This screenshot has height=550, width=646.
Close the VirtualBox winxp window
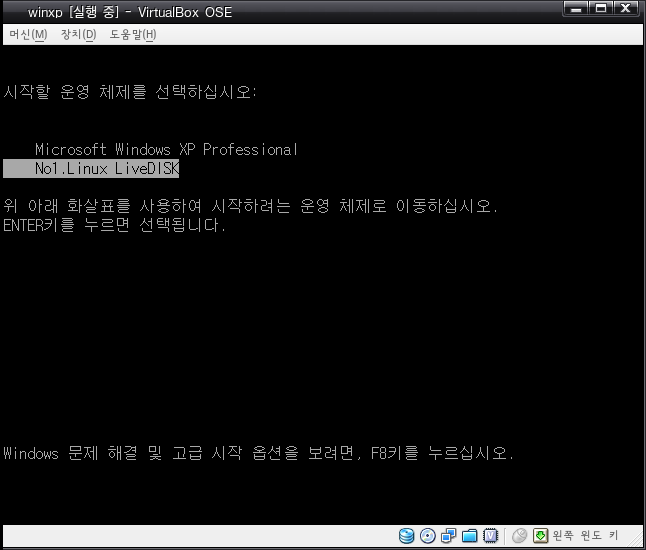click(x=626, y=8)
